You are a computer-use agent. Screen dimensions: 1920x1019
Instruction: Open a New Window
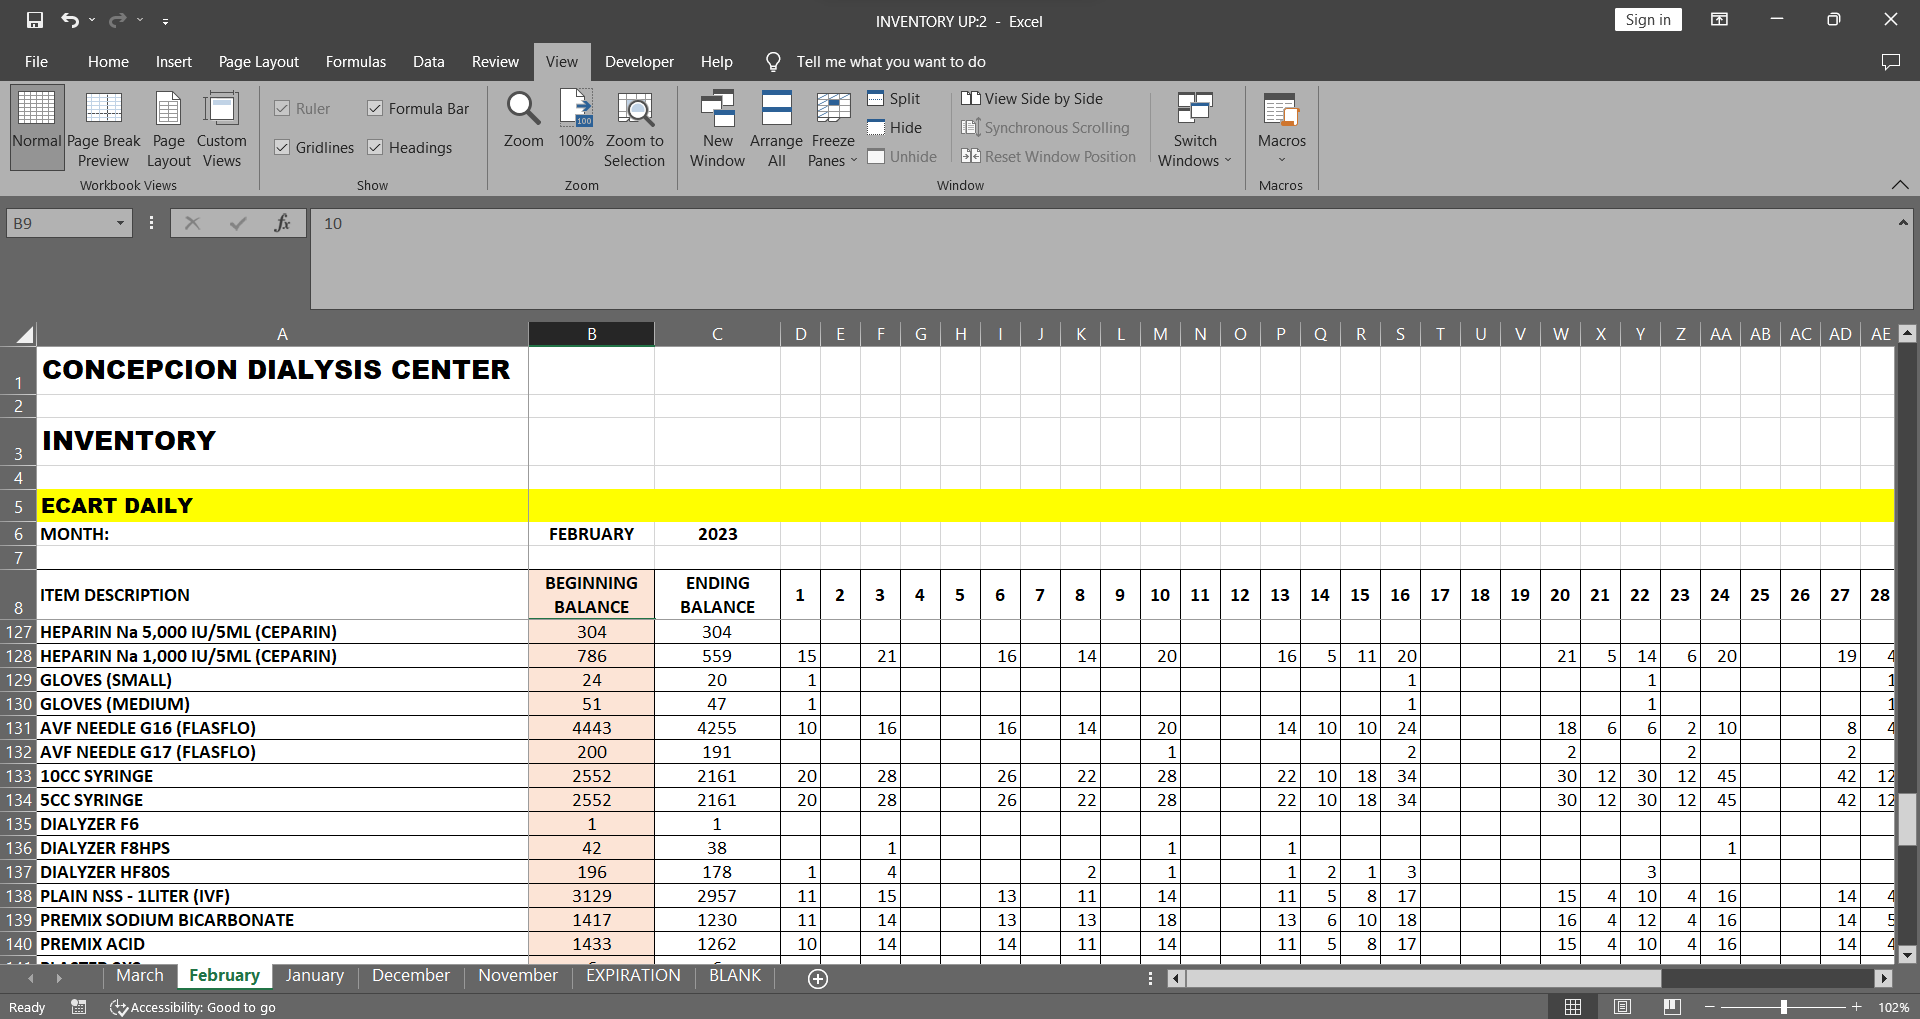tap(717, 128)
